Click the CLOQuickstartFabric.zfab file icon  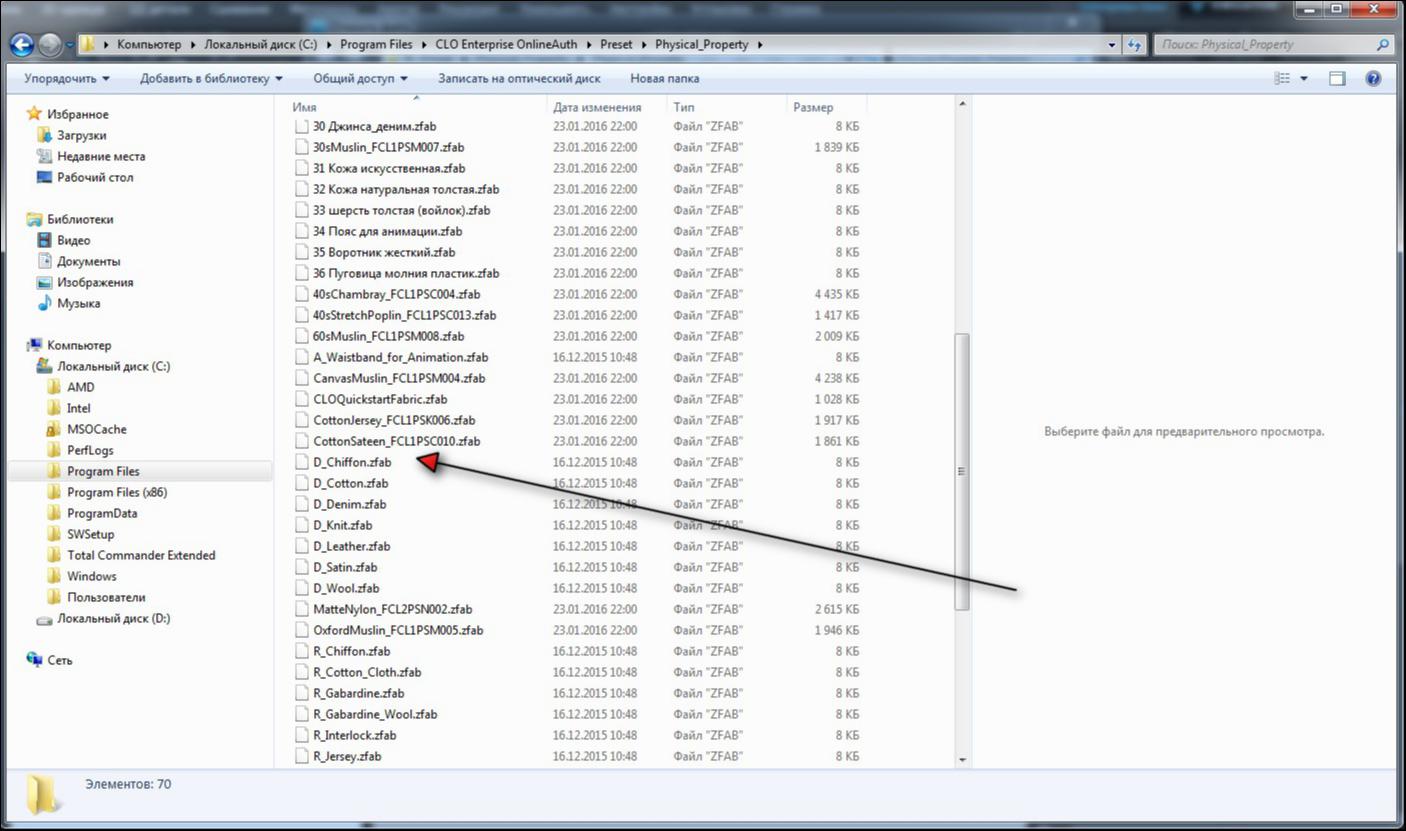(302, 399)
